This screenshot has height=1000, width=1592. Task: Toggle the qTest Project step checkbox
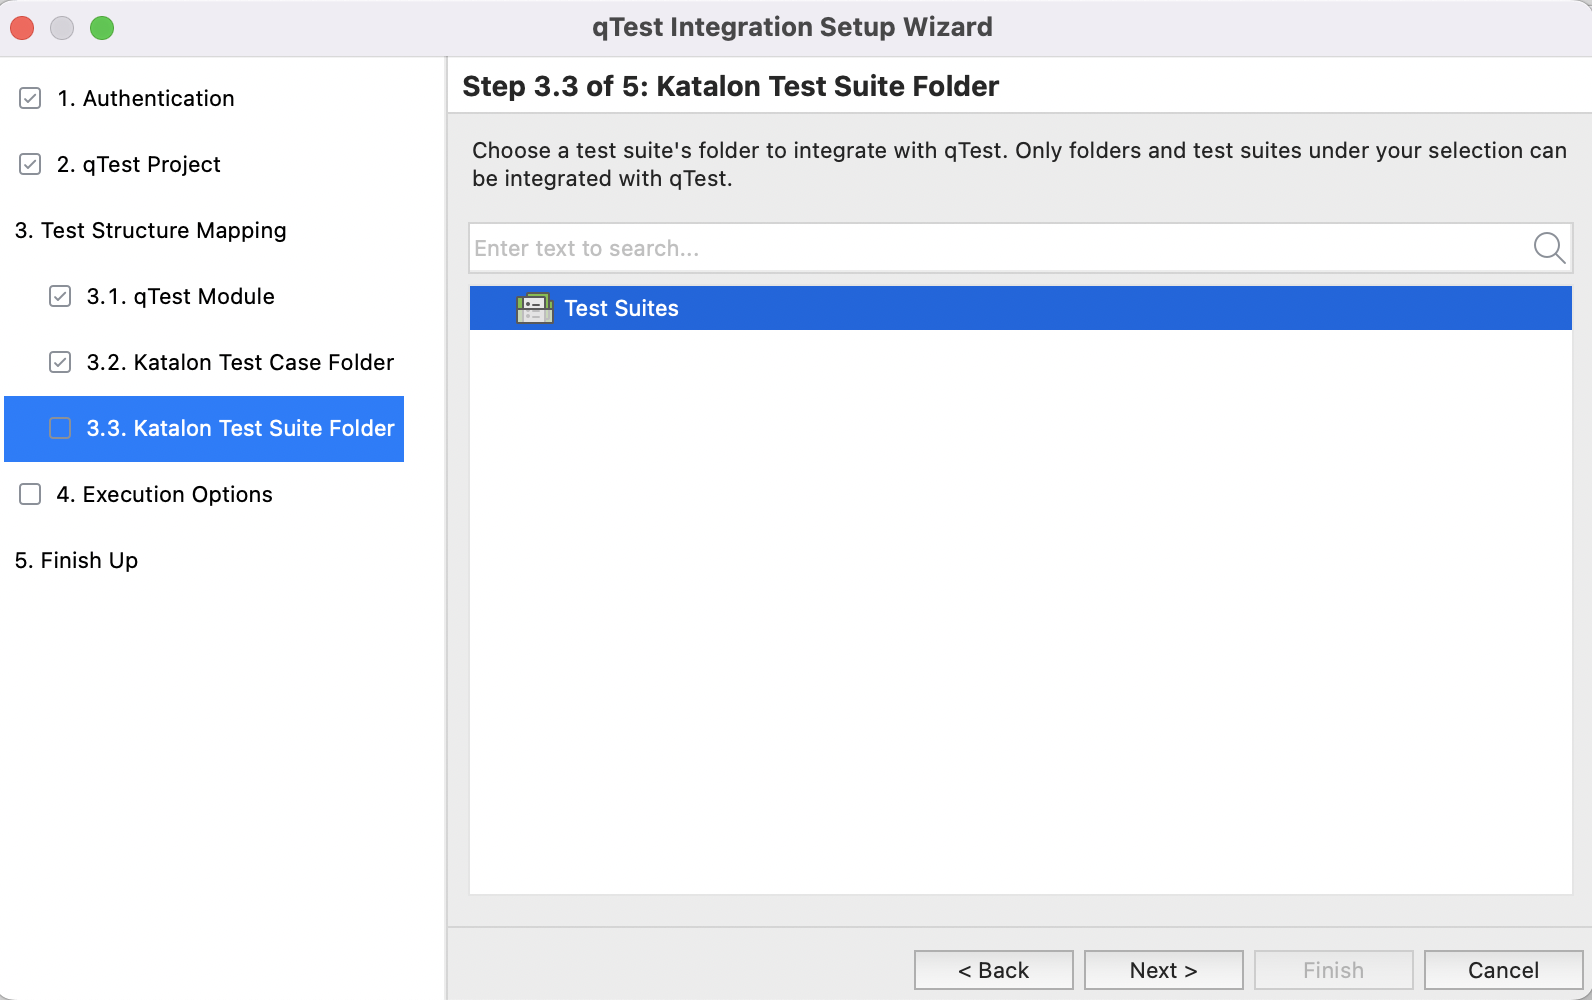point(30,164)
